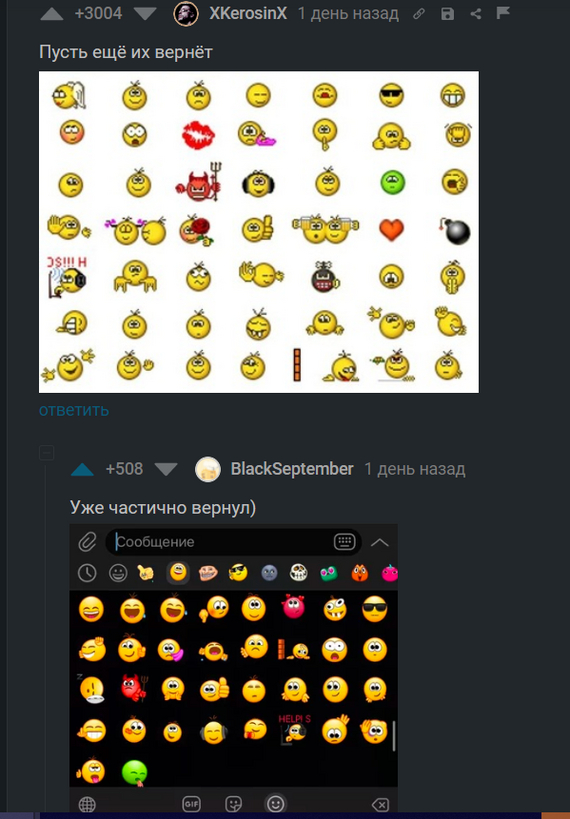Image resolution: width=570 pixels, height=819 pixels.
Task: Click BlackSeptember avatar picture
Action: (x=207, y=469)
